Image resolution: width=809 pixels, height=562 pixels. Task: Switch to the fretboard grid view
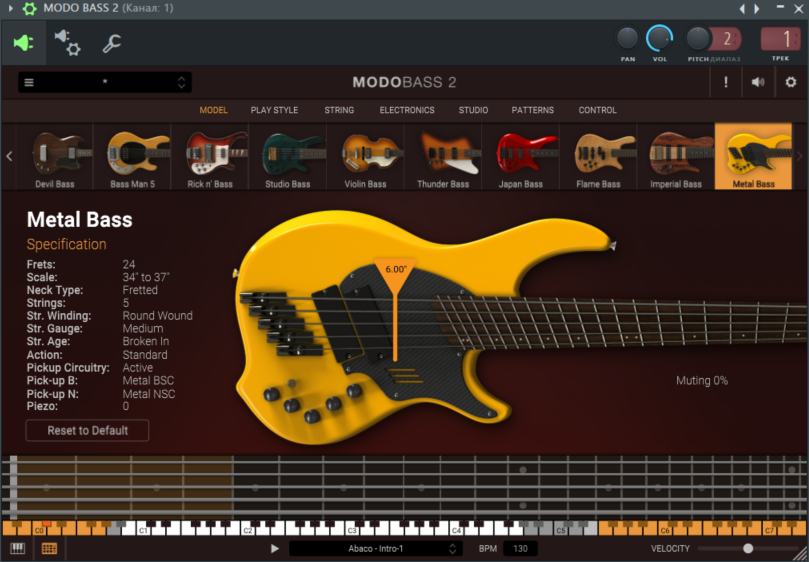(49, 548)
